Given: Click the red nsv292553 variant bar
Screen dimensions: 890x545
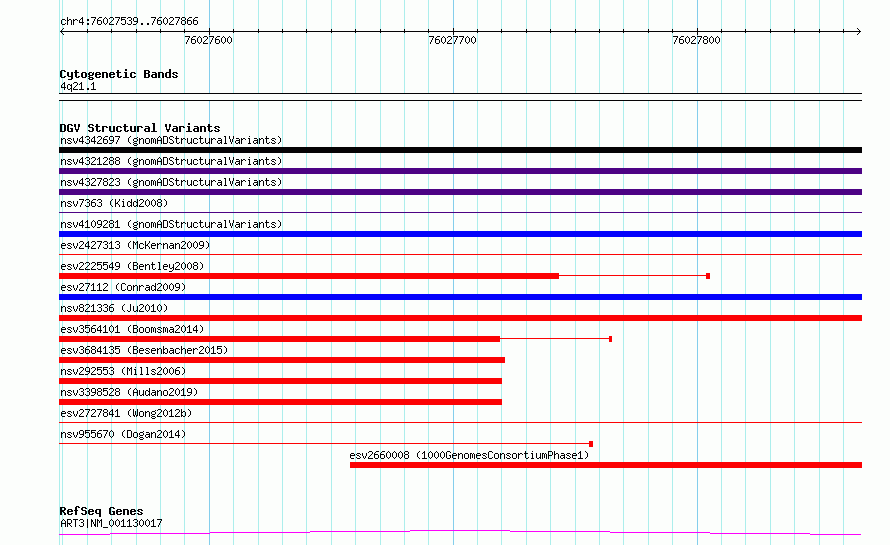Looking at the screenshot, I should pos(280,381).
